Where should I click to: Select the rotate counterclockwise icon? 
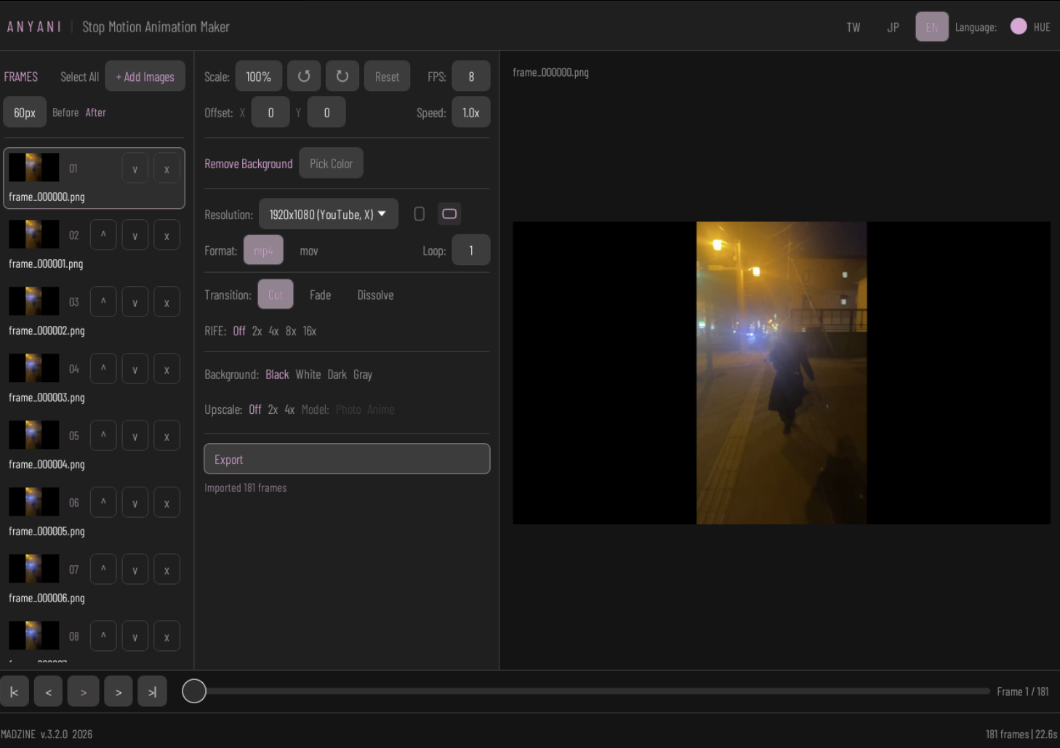304,75
